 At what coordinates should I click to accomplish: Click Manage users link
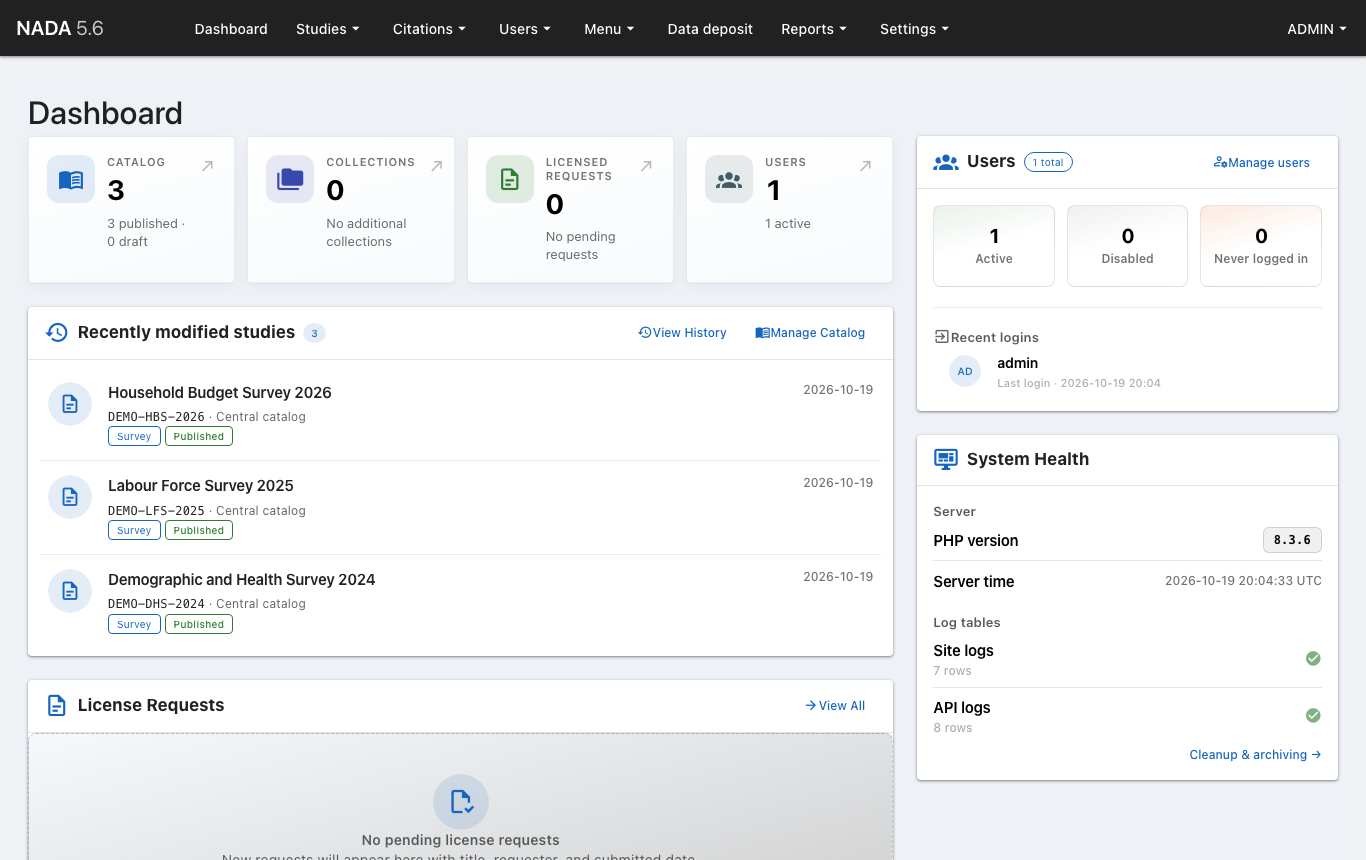[x=1261, y=162]
